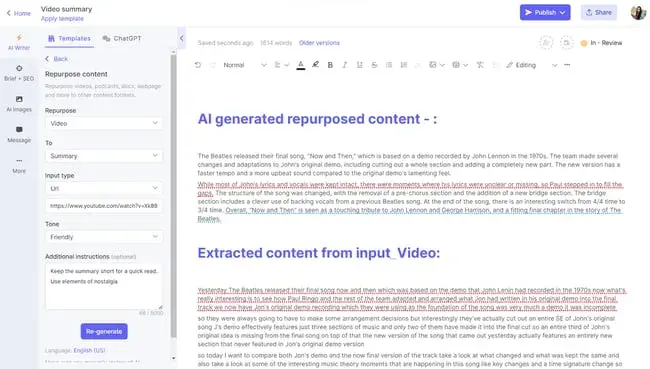
Task: Clear text formatting
Action: (480, 65)
